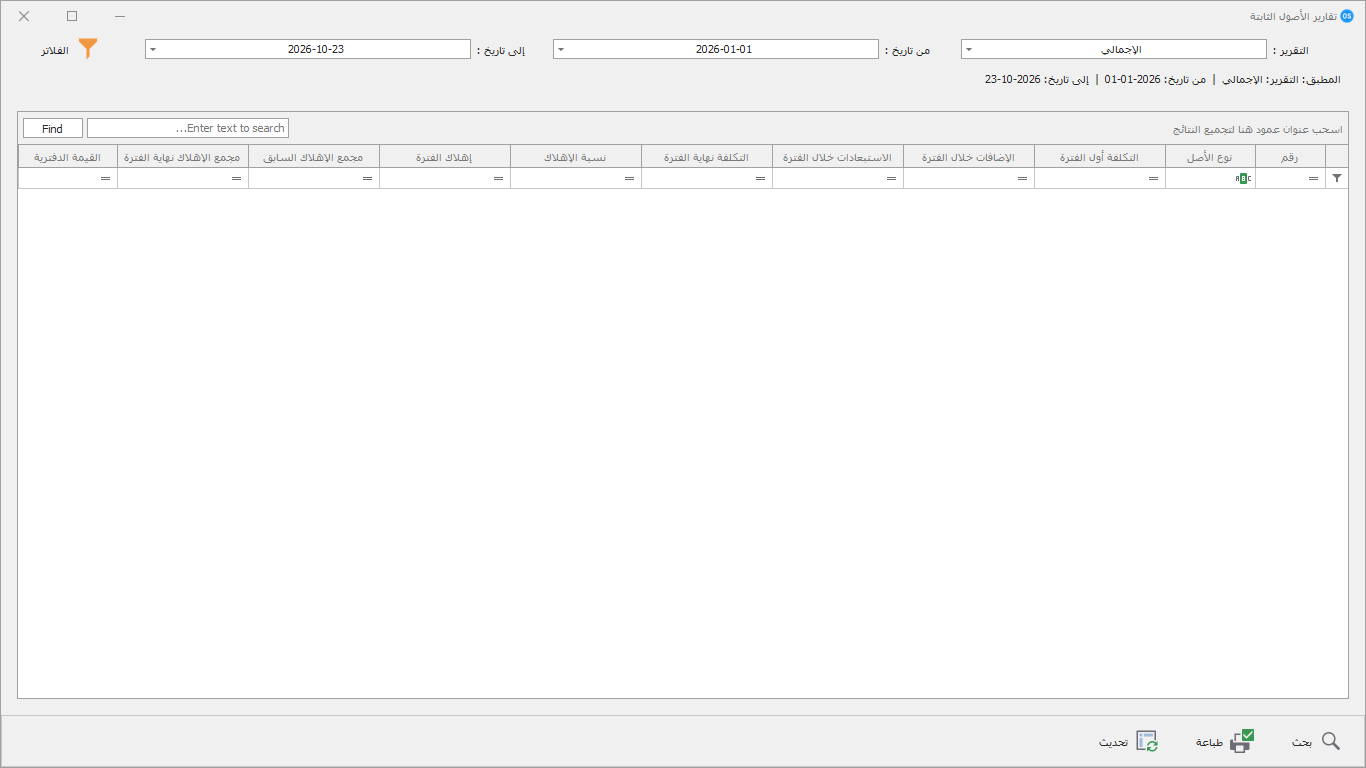Open filter operator icon under الاستبعادات خلال الفترة
1366x768 pixels.
click(891, 178)
